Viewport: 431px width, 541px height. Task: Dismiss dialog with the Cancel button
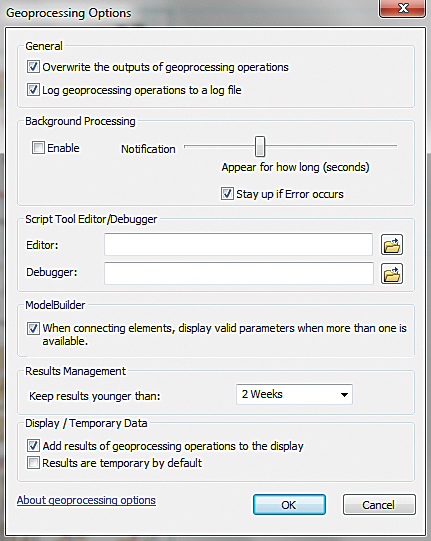click(x=379, y=505)
